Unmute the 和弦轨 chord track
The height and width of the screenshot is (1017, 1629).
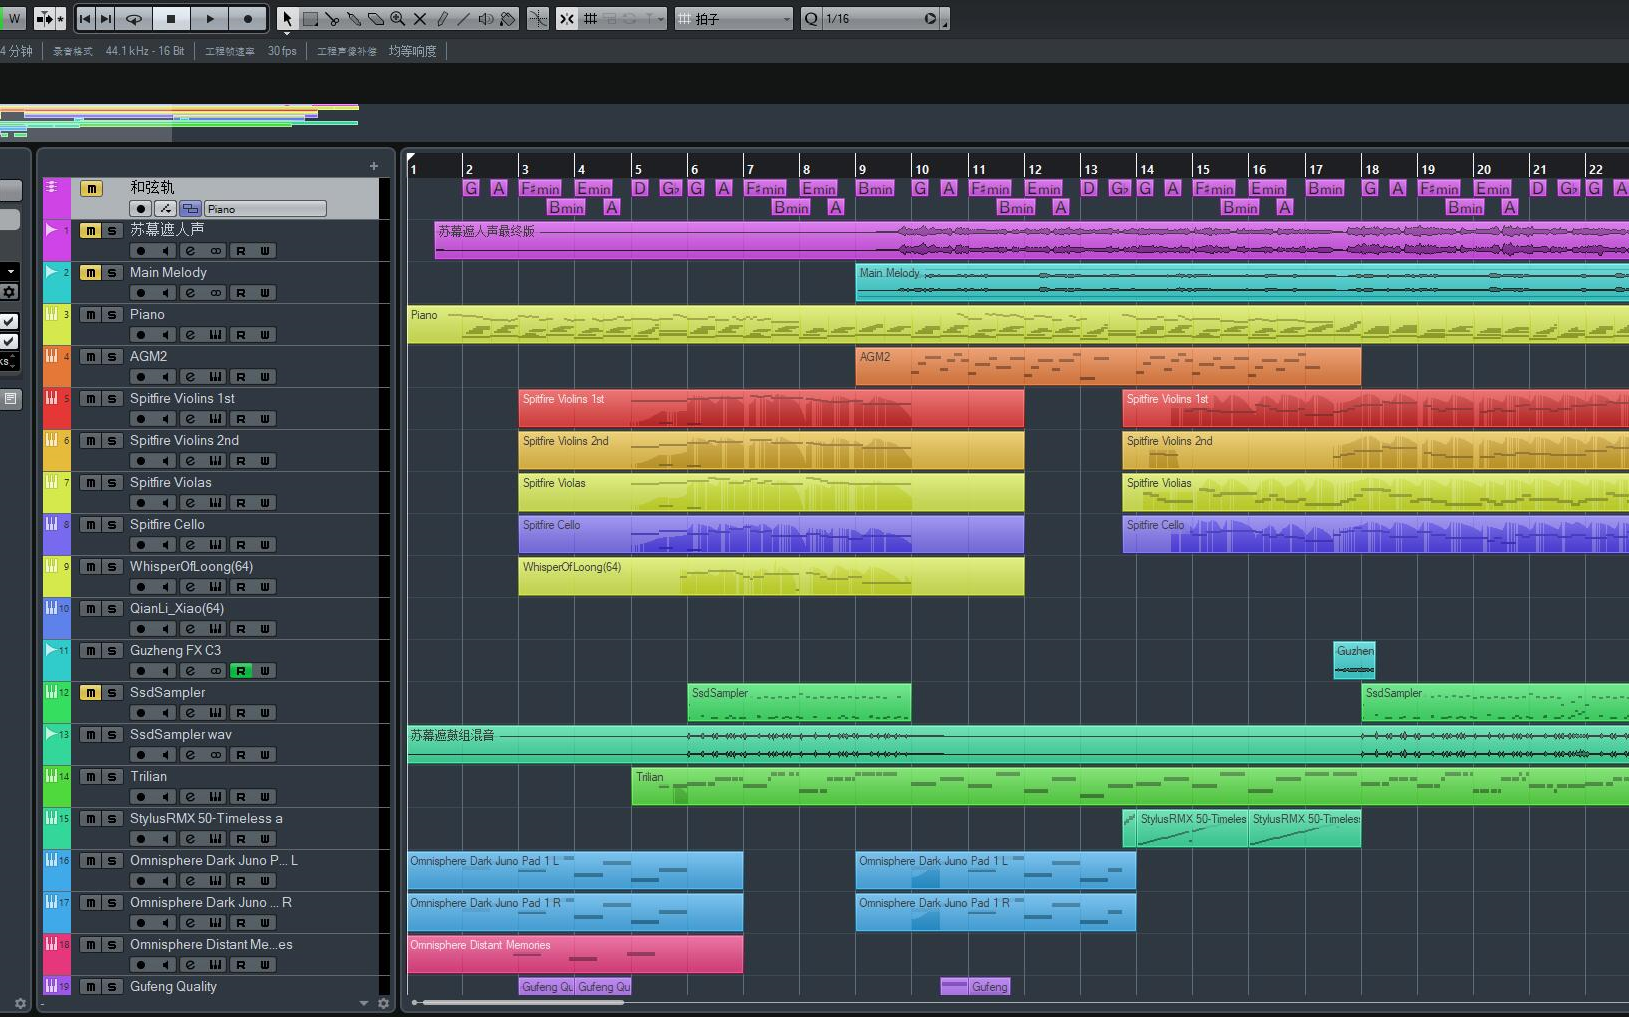point(91,188)
